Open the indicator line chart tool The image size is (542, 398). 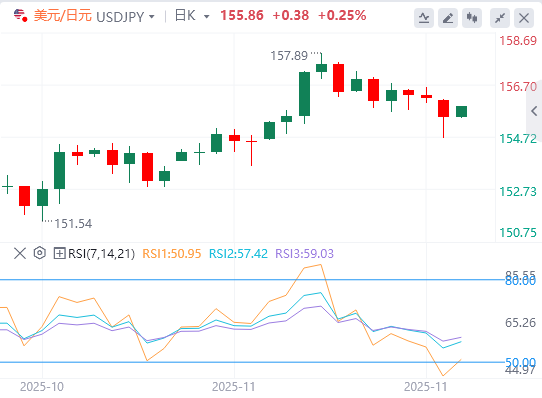424,18
